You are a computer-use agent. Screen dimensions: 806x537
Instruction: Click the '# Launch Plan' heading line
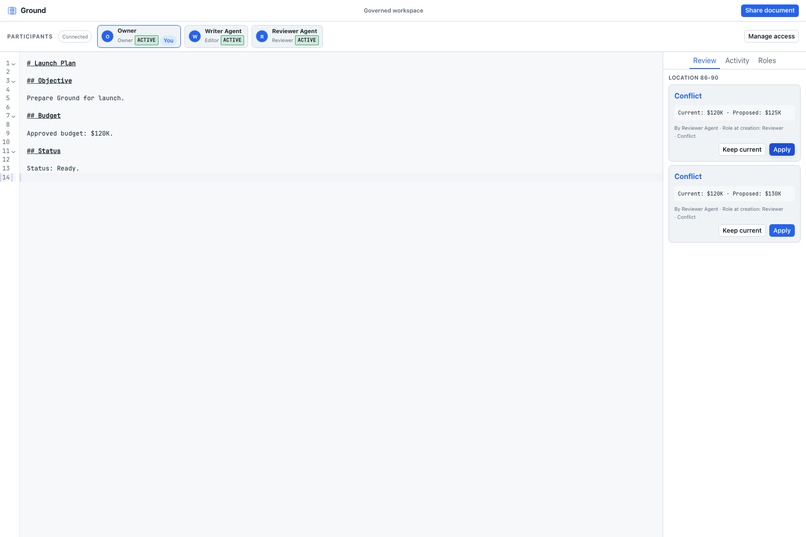click(x=51, y=63)
